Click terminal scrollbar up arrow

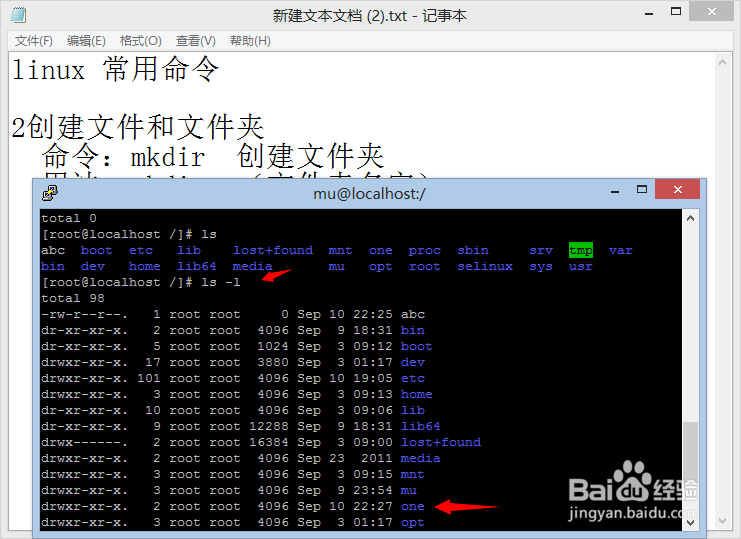pyautogui.click(x=690, y=218)
